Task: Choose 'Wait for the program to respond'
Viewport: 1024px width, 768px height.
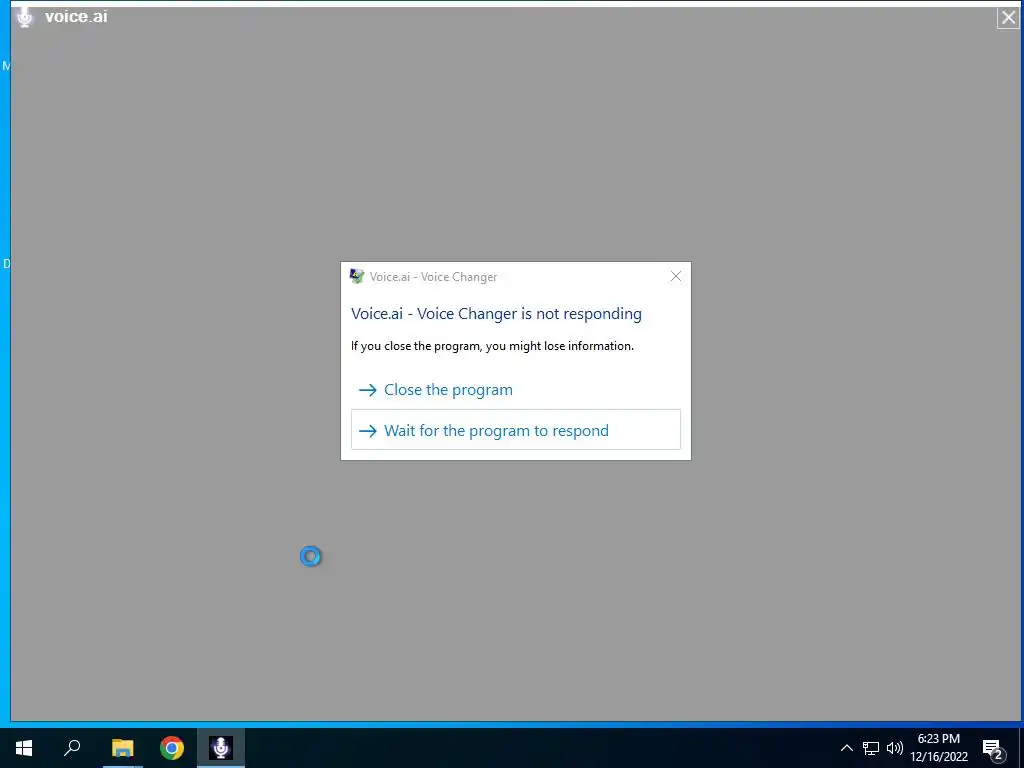Action: pyautogui.click(x=515, y=430)
